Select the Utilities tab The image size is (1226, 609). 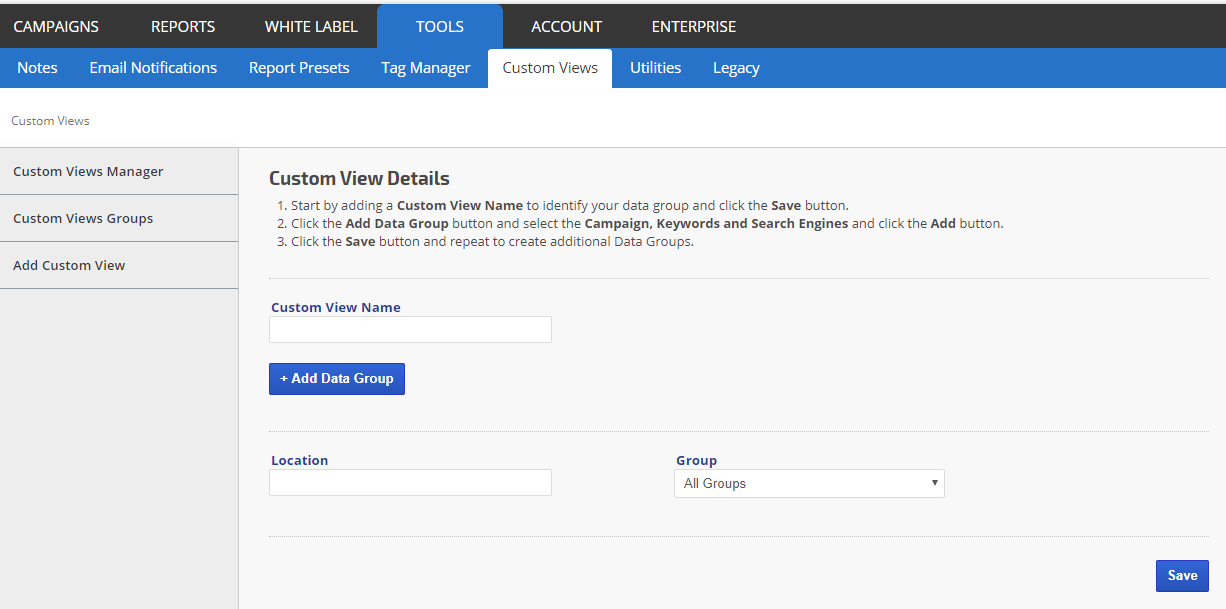click(655, 68)
